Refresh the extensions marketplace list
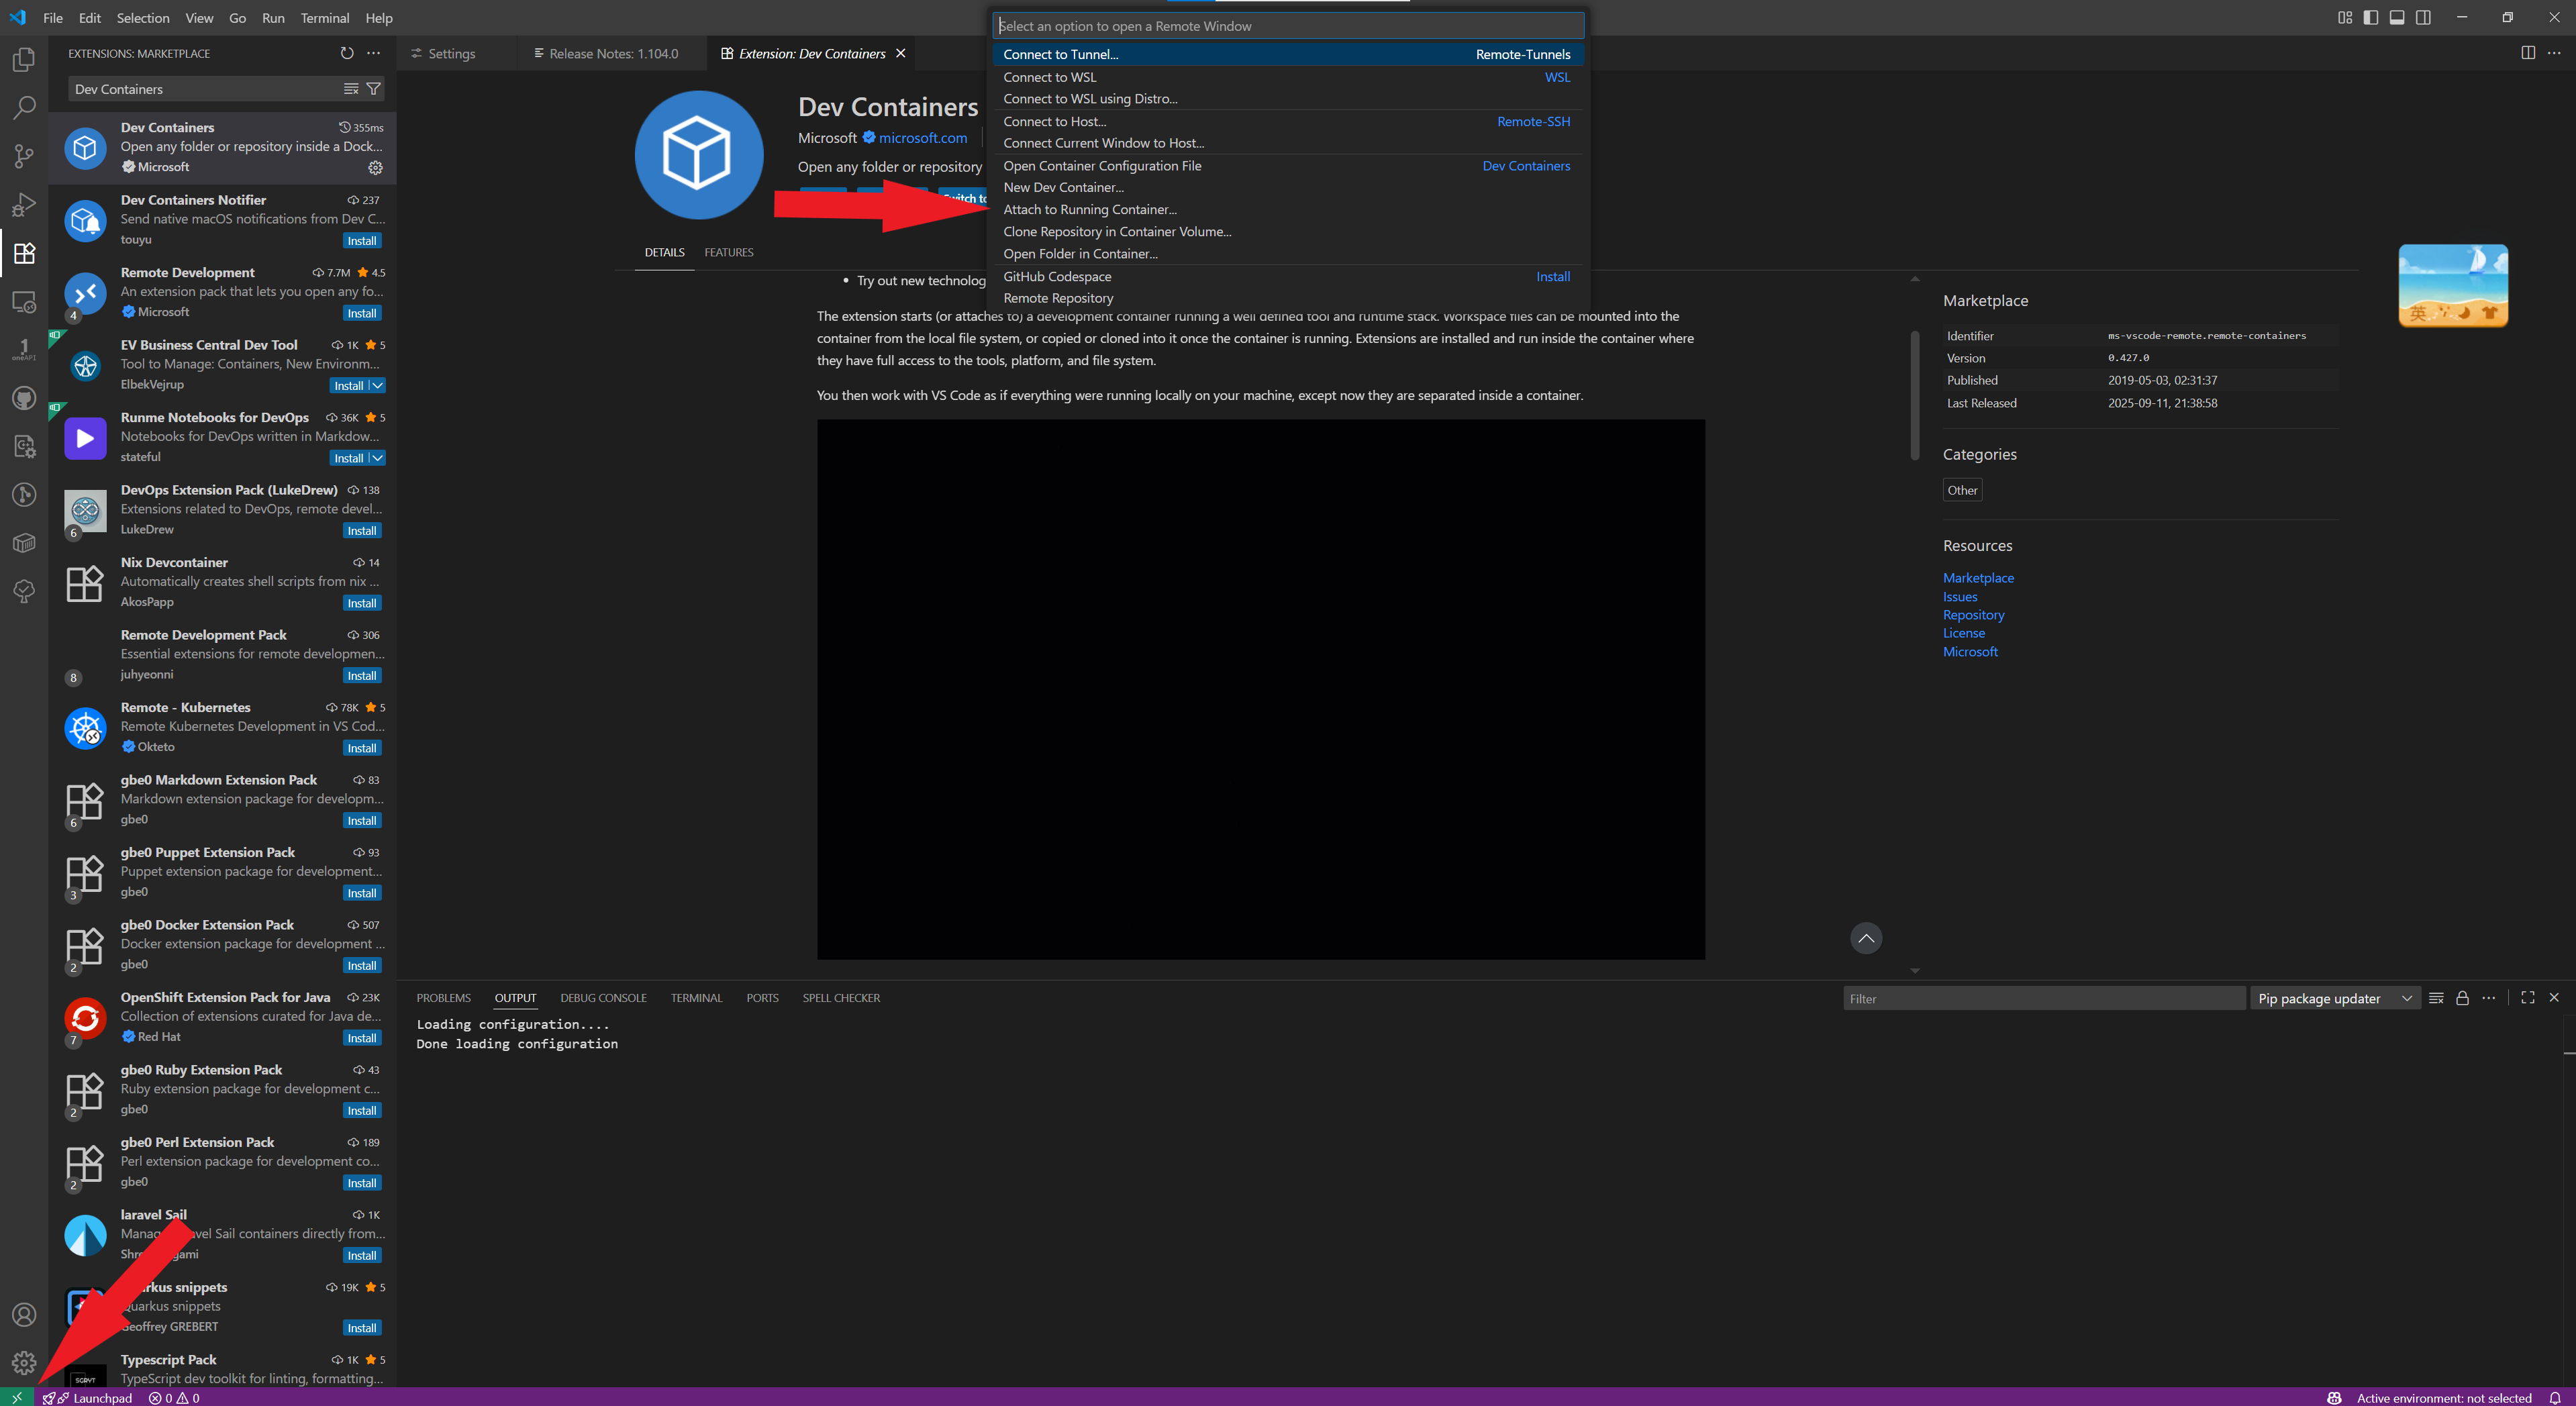This screenshot has width=2576, height=1406. point(347,53)
